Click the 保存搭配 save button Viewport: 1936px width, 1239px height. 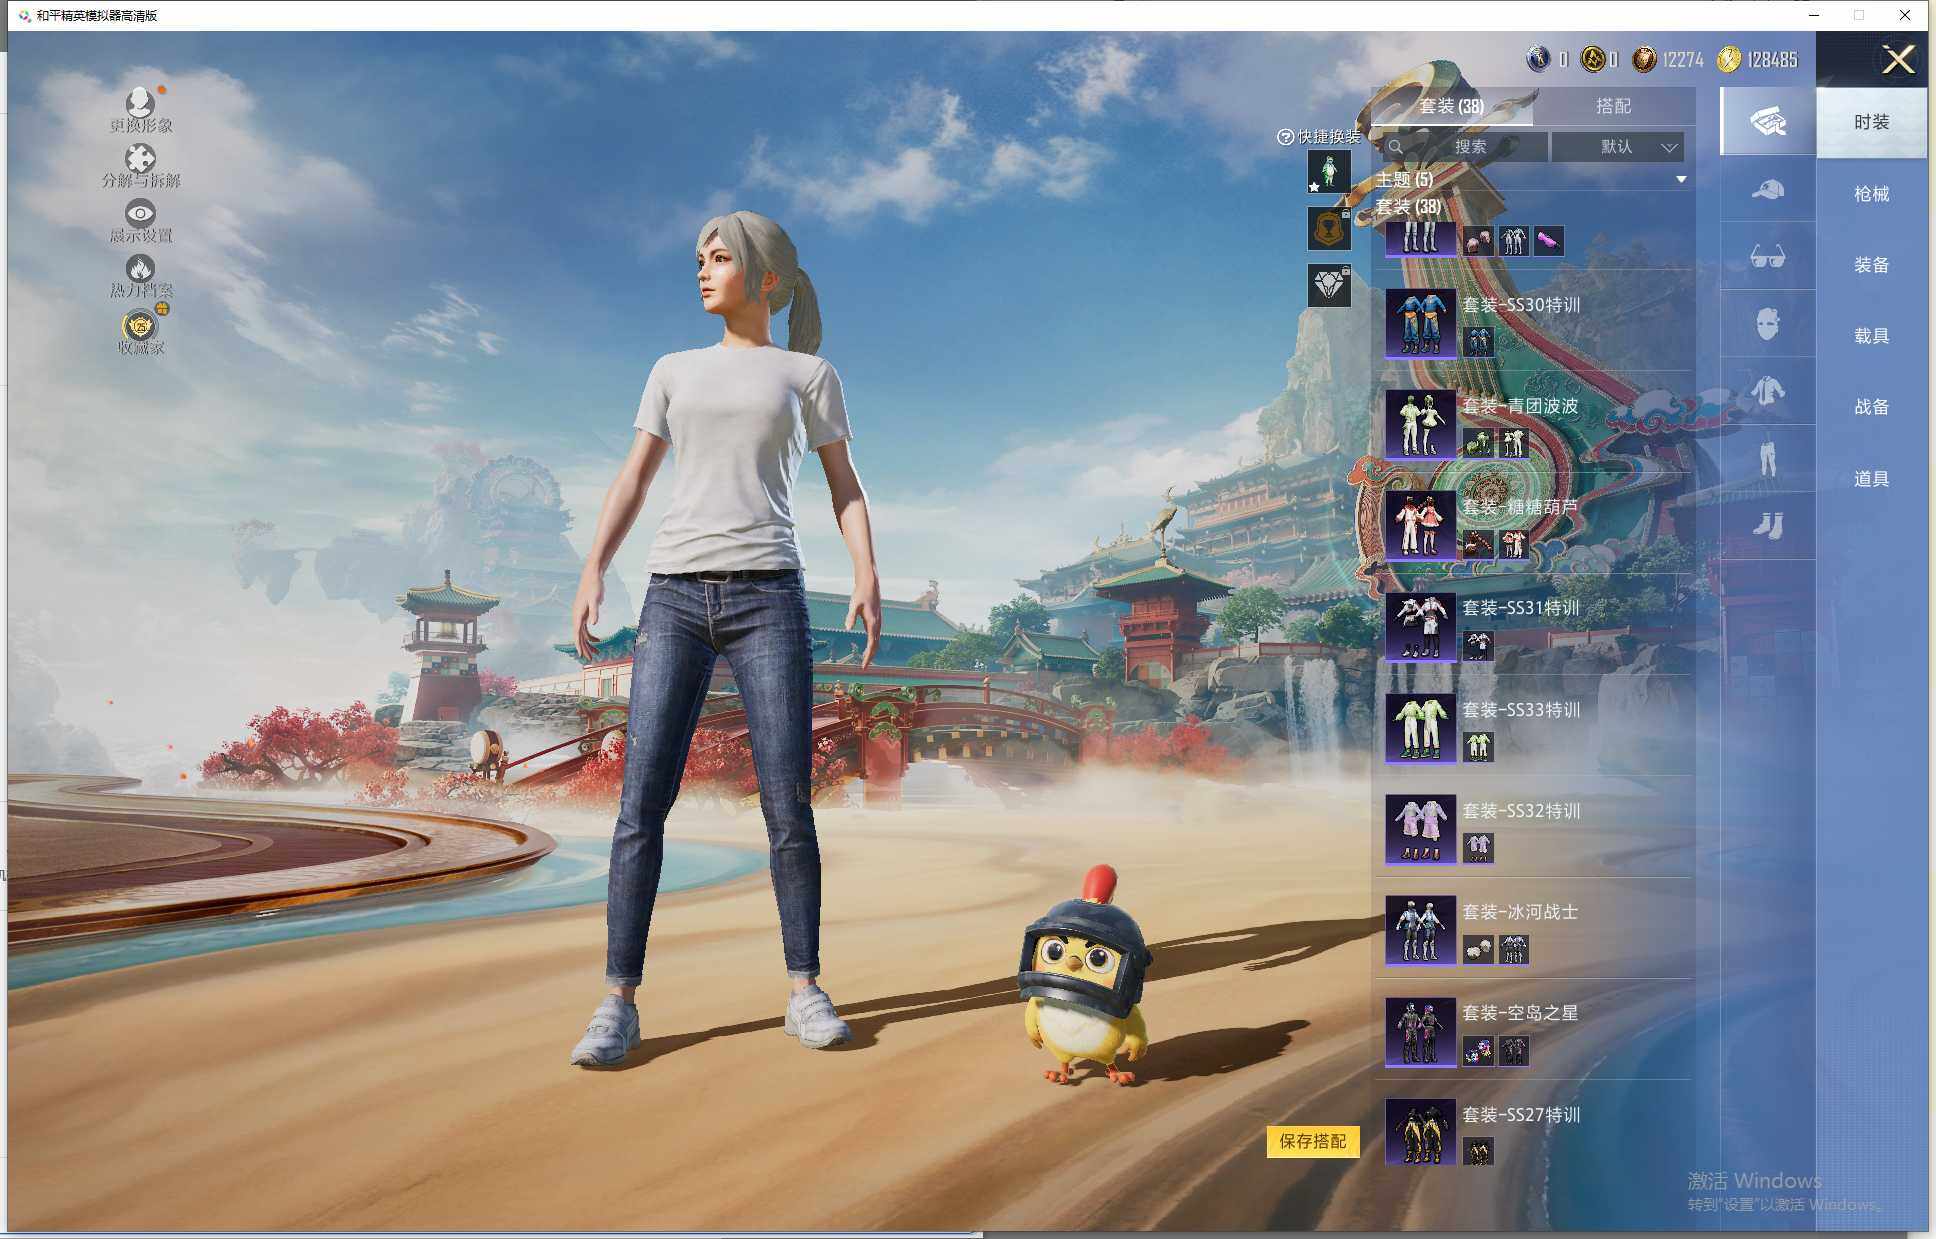tap(1312, 1141)
